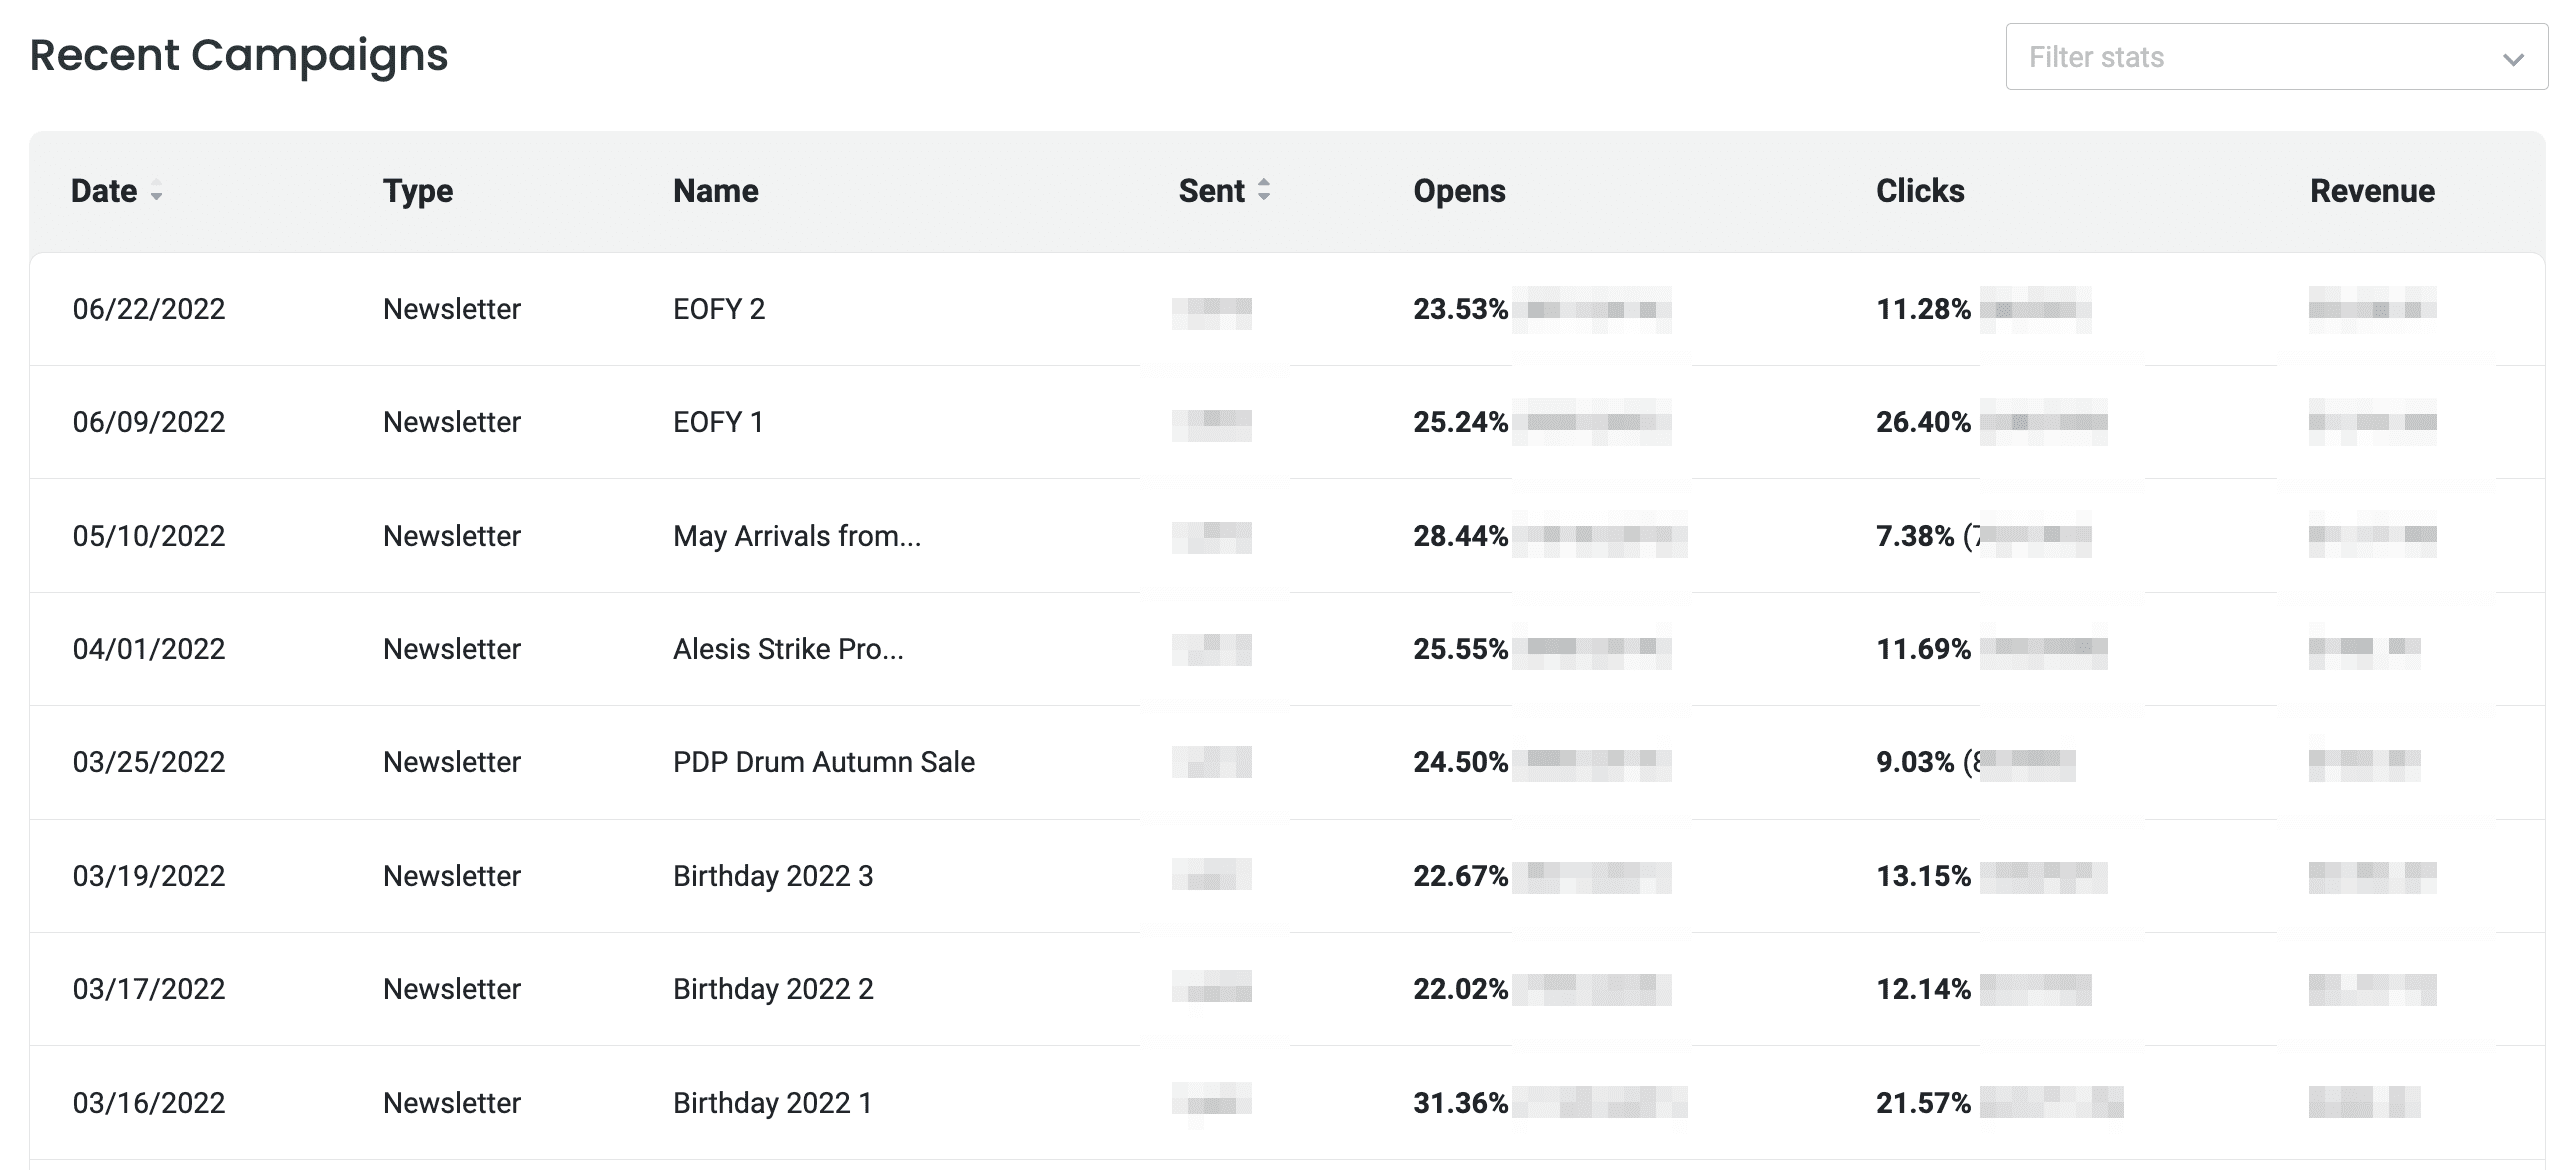Click the 06/22/2022 date cell
This screenshot has height=1170, width=2564.
click(x=148, y=309)
